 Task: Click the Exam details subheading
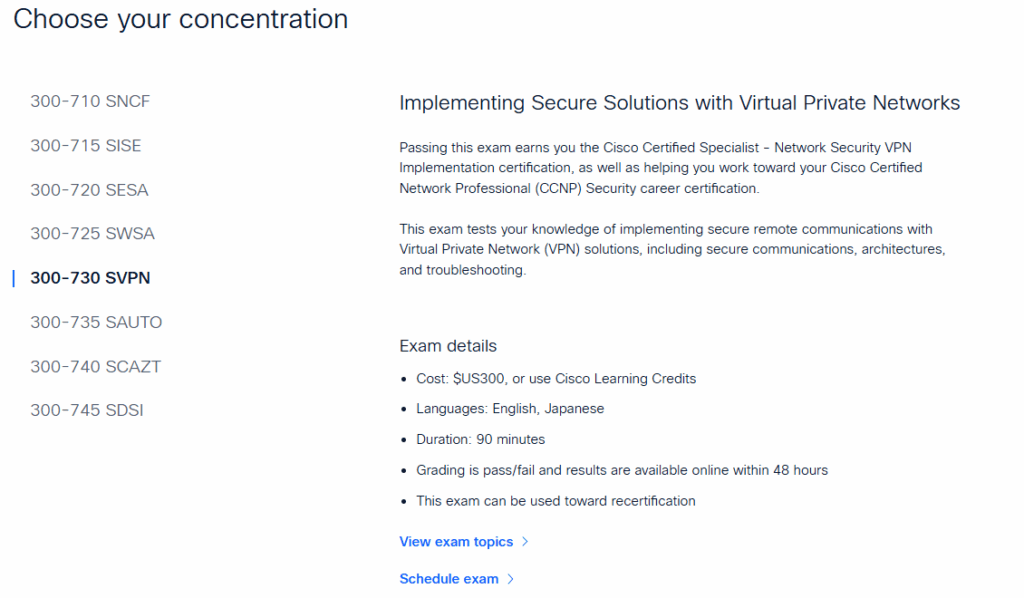click(448, 346)
